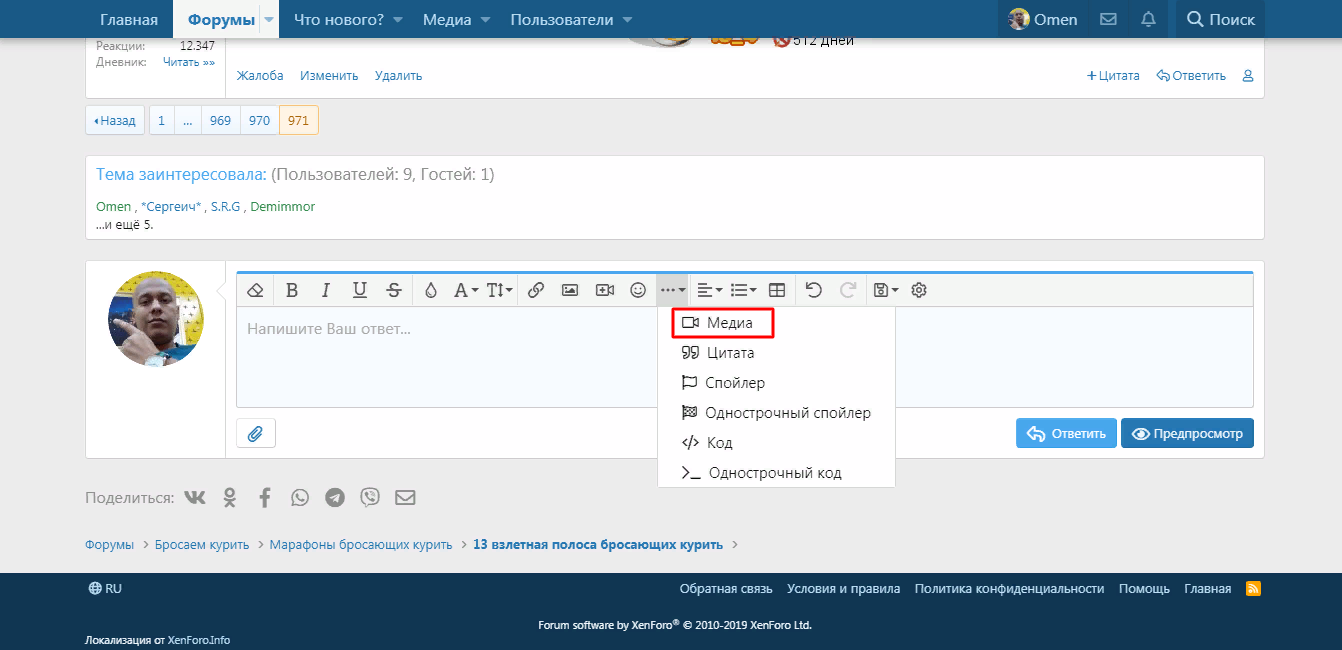Screen dimensions: 1342x650
Task: Toggle italic text formatting
Action: [325, 290]
